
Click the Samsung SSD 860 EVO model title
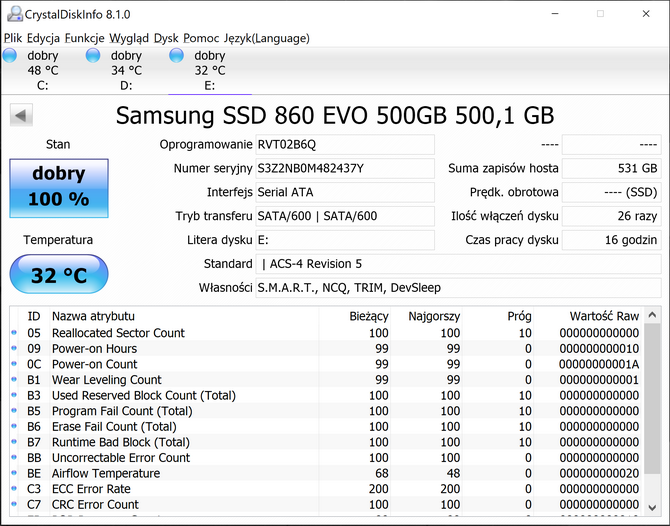(x=335, y=115)
